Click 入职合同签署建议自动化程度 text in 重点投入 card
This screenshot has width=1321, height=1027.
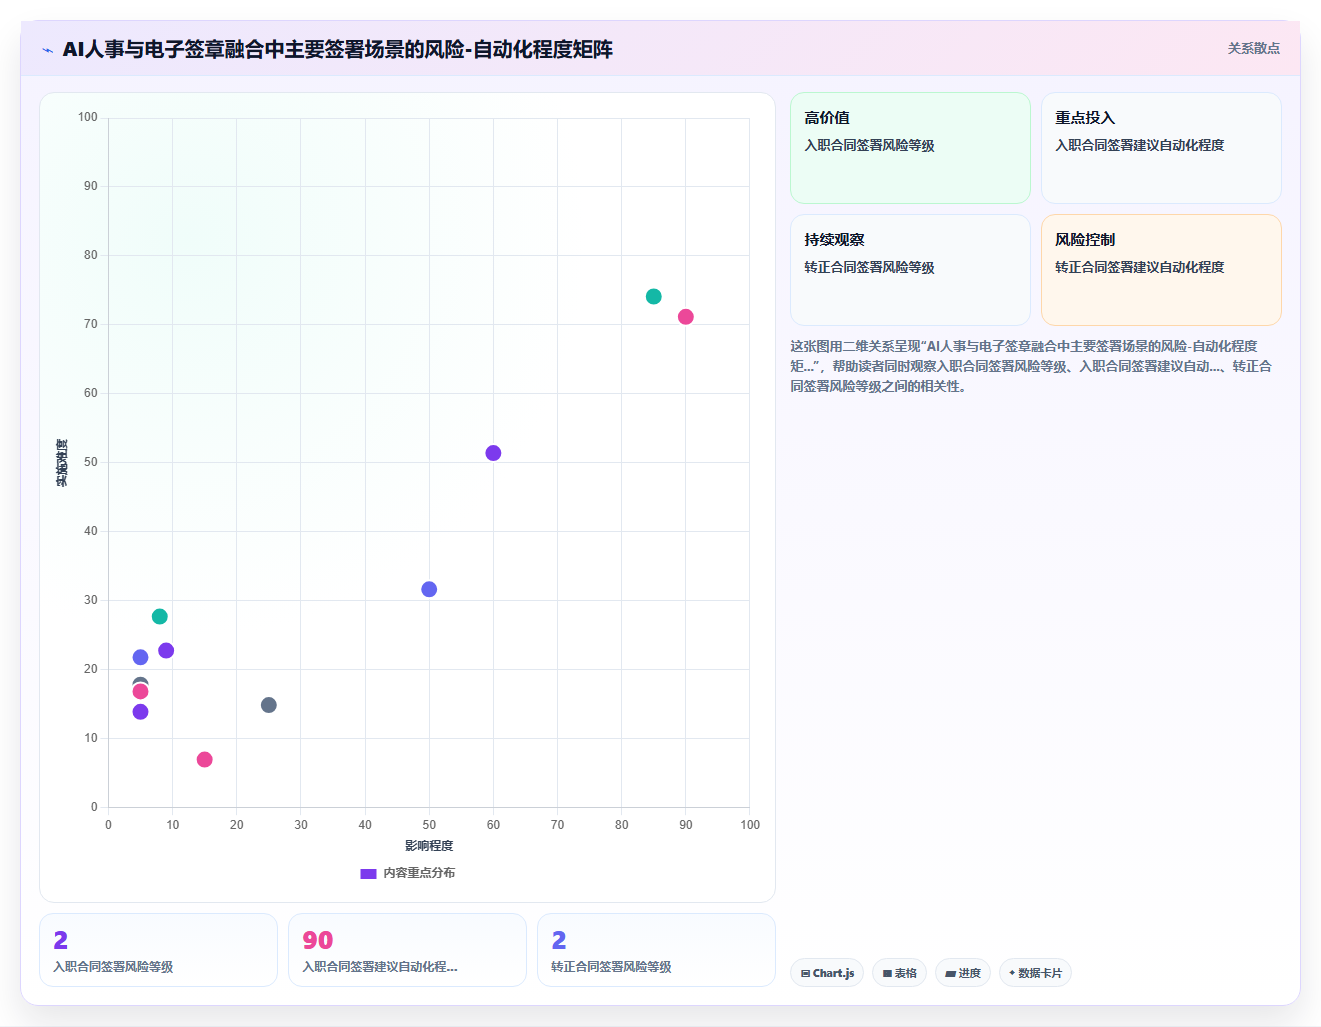coord(1140,145)
